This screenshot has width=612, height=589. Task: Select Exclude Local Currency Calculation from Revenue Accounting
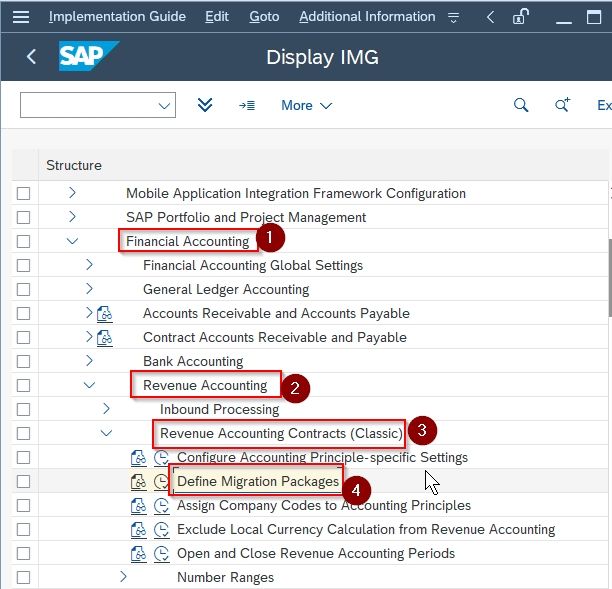(366, 530)
